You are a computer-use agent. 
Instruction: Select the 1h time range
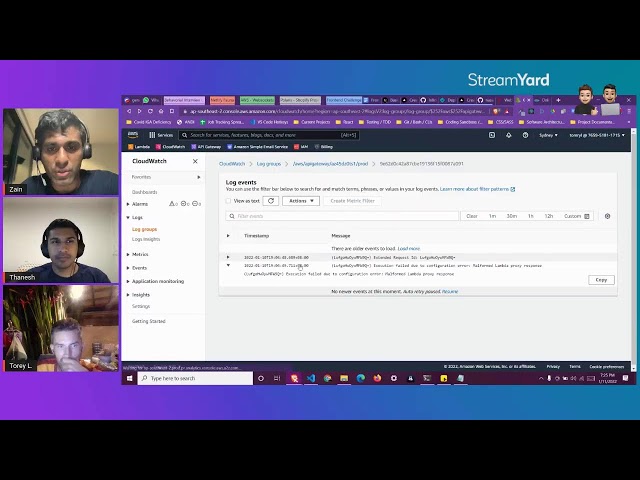531,216
